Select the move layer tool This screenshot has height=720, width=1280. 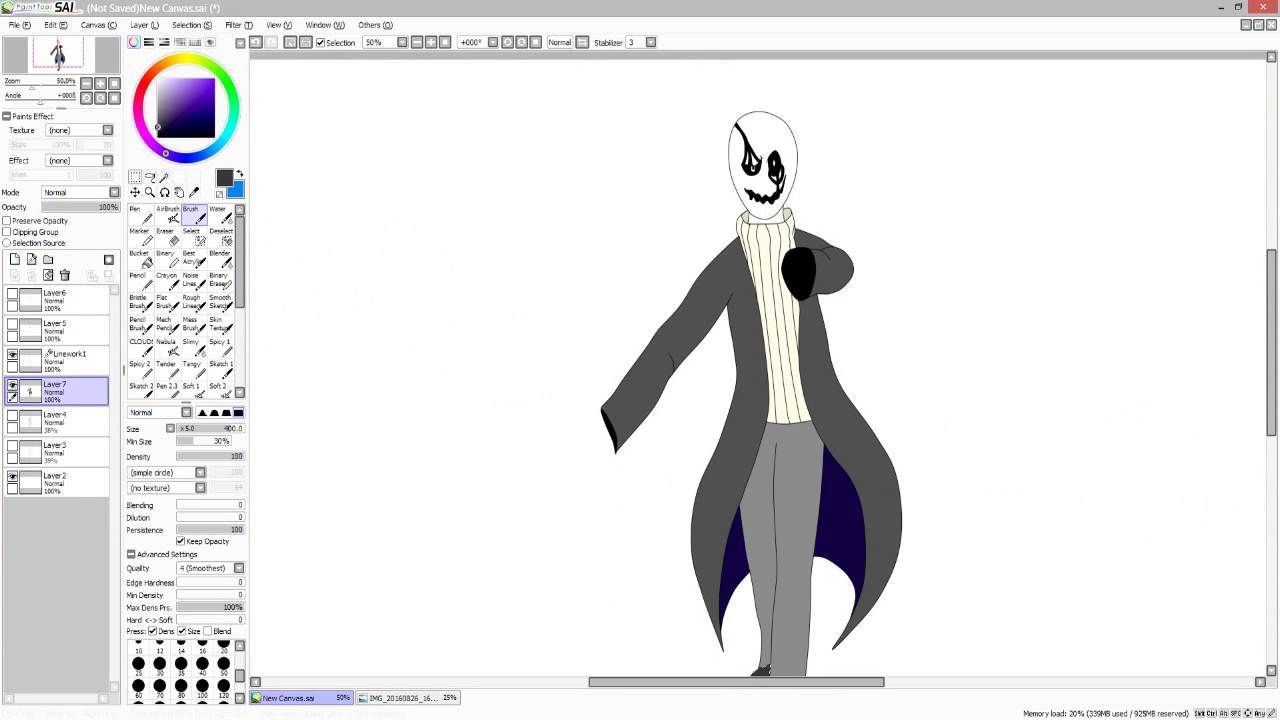click(x=135, y=192)
